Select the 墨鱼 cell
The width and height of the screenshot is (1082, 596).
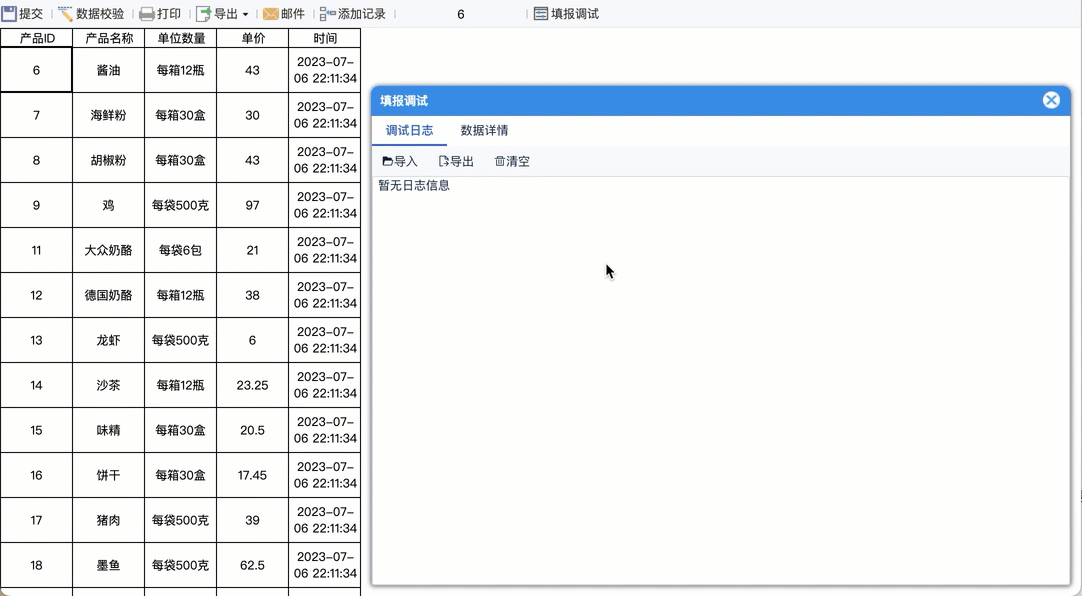tap(108, 565)
